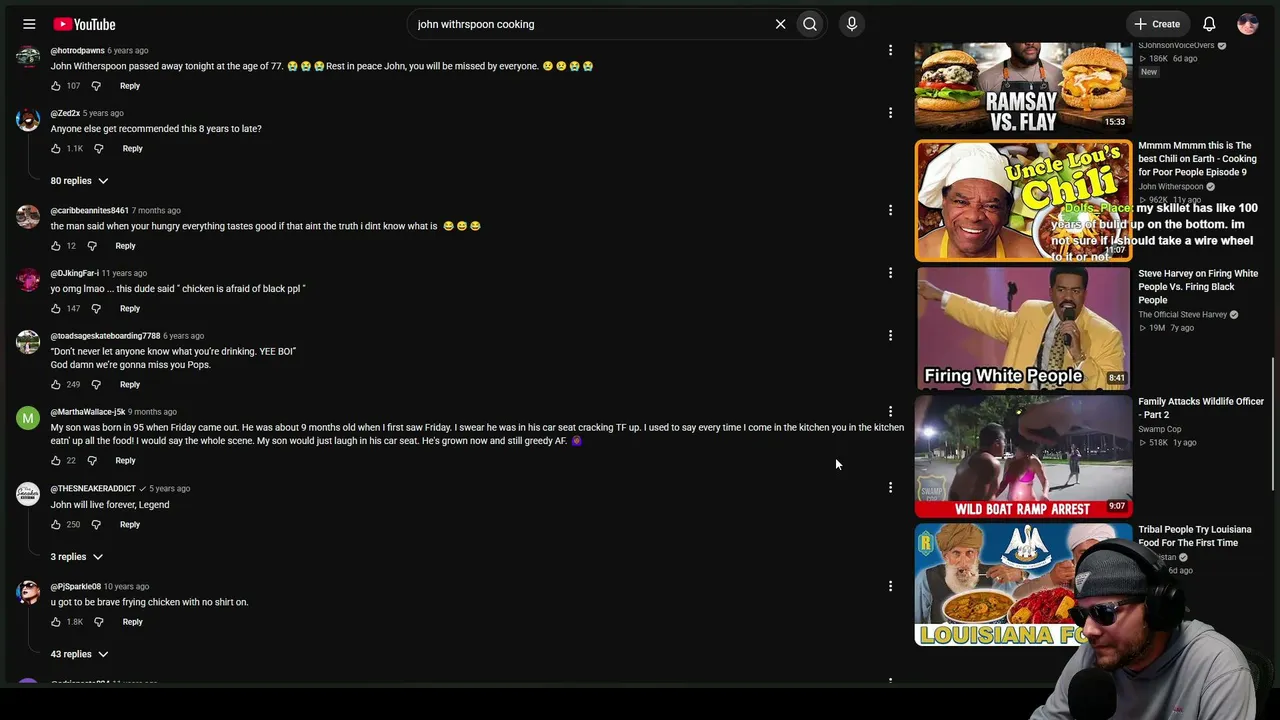Open the notifications bell

[1209, 24]
